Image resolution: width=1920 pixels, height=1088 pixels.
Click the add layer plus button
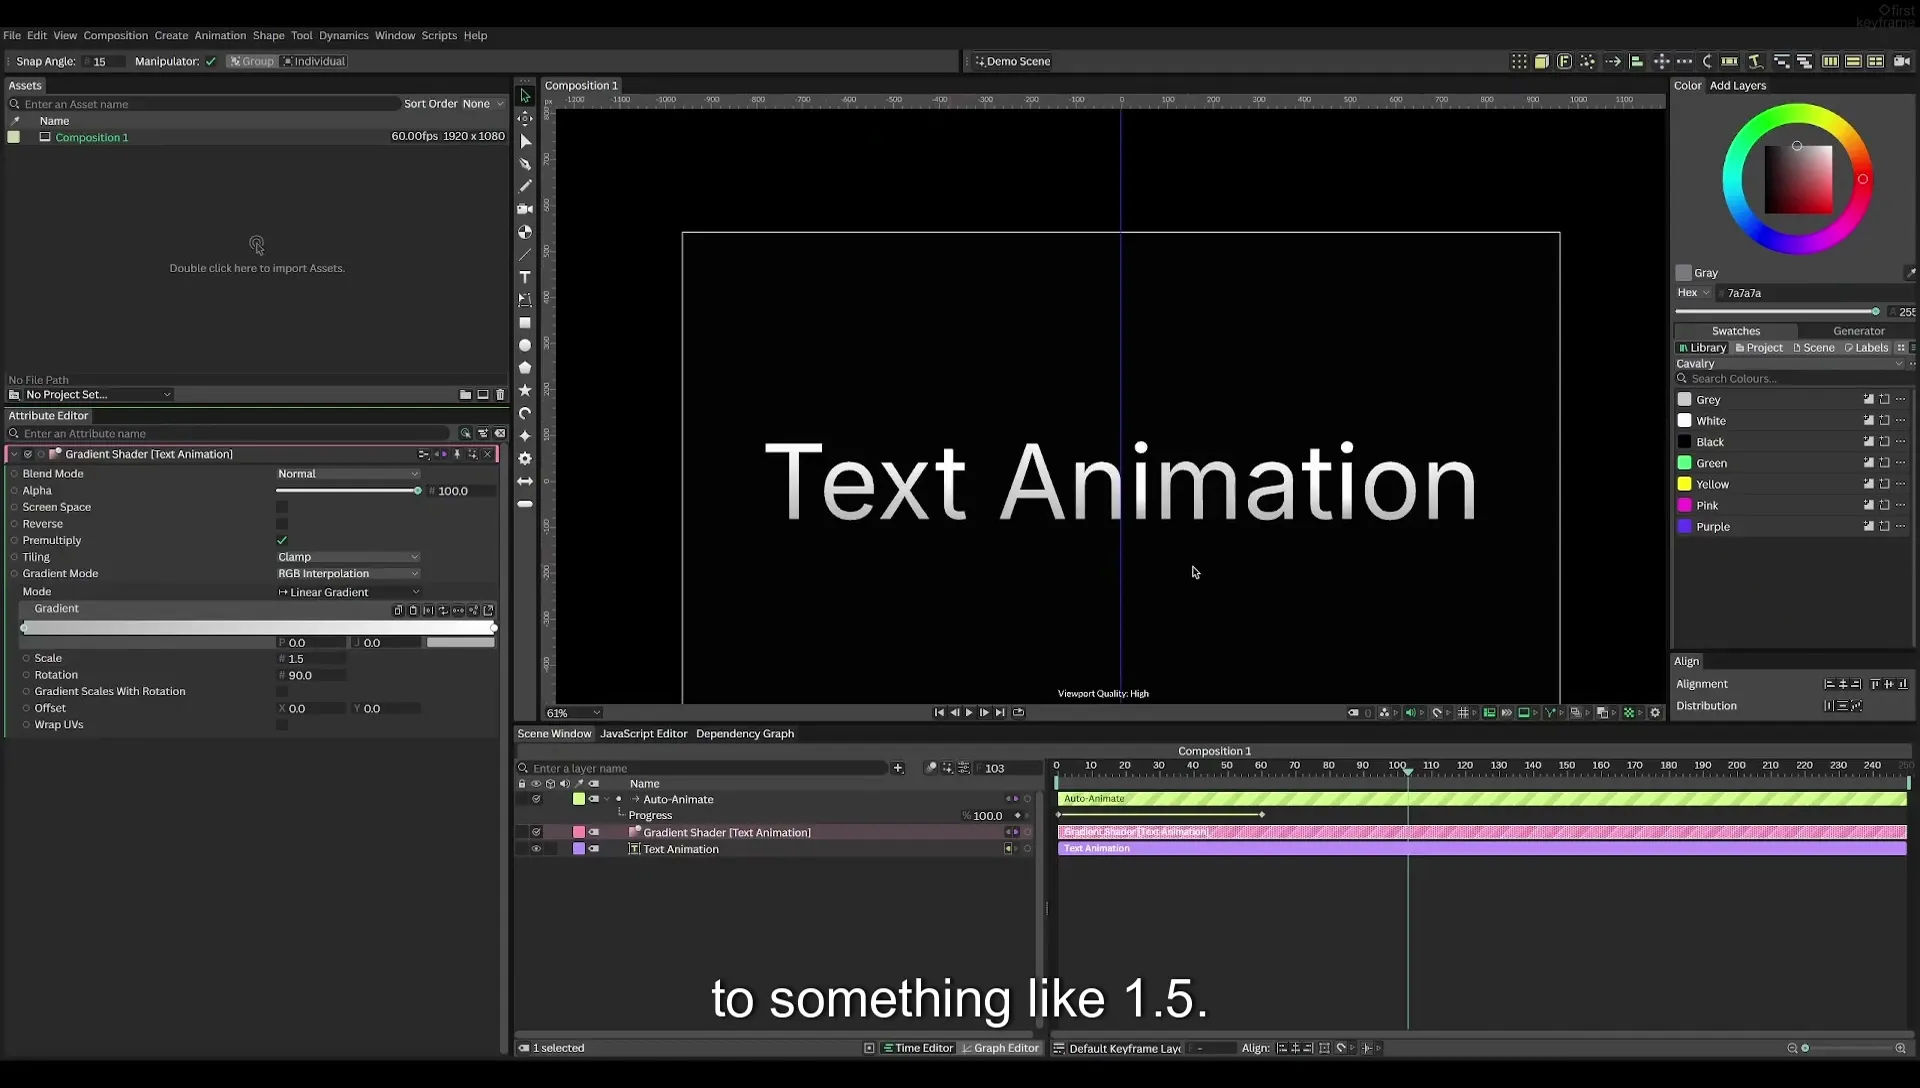898,768
